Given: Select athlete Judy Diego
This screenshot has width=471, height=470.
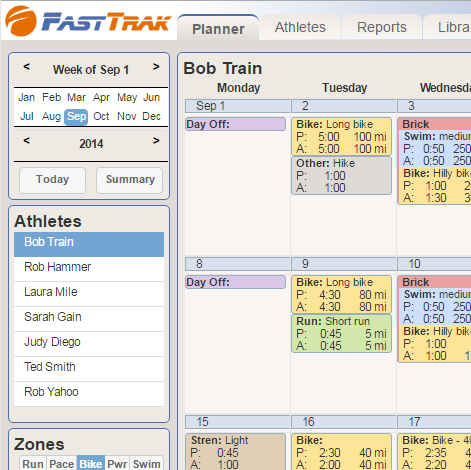Looking at the screenshot, I should [89, 344].
